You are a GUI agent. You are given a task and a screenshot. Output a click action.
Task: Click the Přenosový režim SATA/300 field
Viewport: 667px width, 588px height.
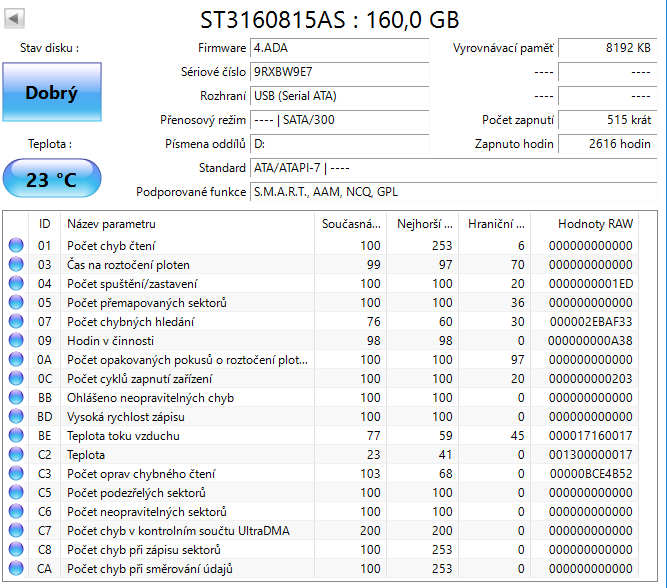point(340,120)
